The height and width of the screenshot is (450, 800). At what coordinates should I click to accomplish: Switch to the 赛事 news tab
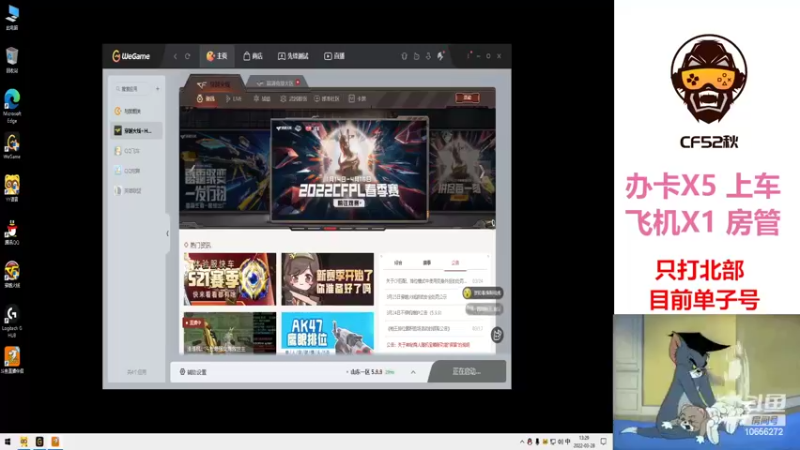pos(427,263)
